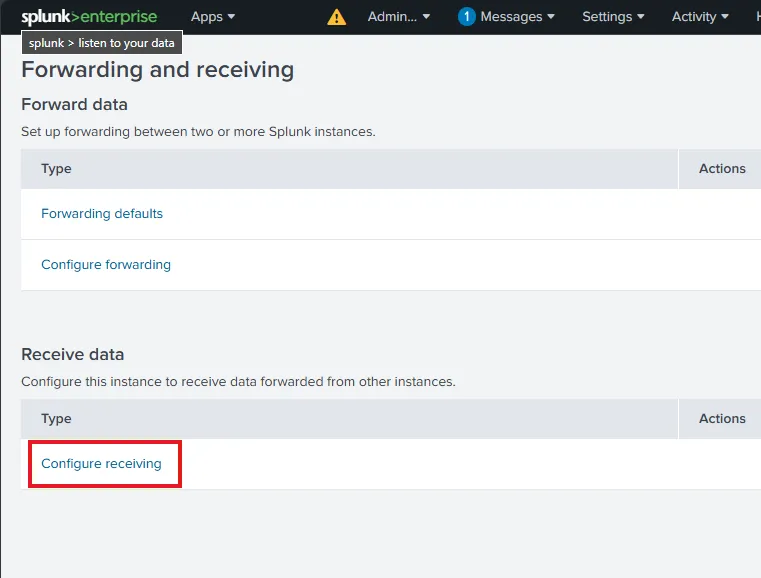Expand the Apps dropdown menu
The width and height of the screenshot is (761, 578).
213,17
